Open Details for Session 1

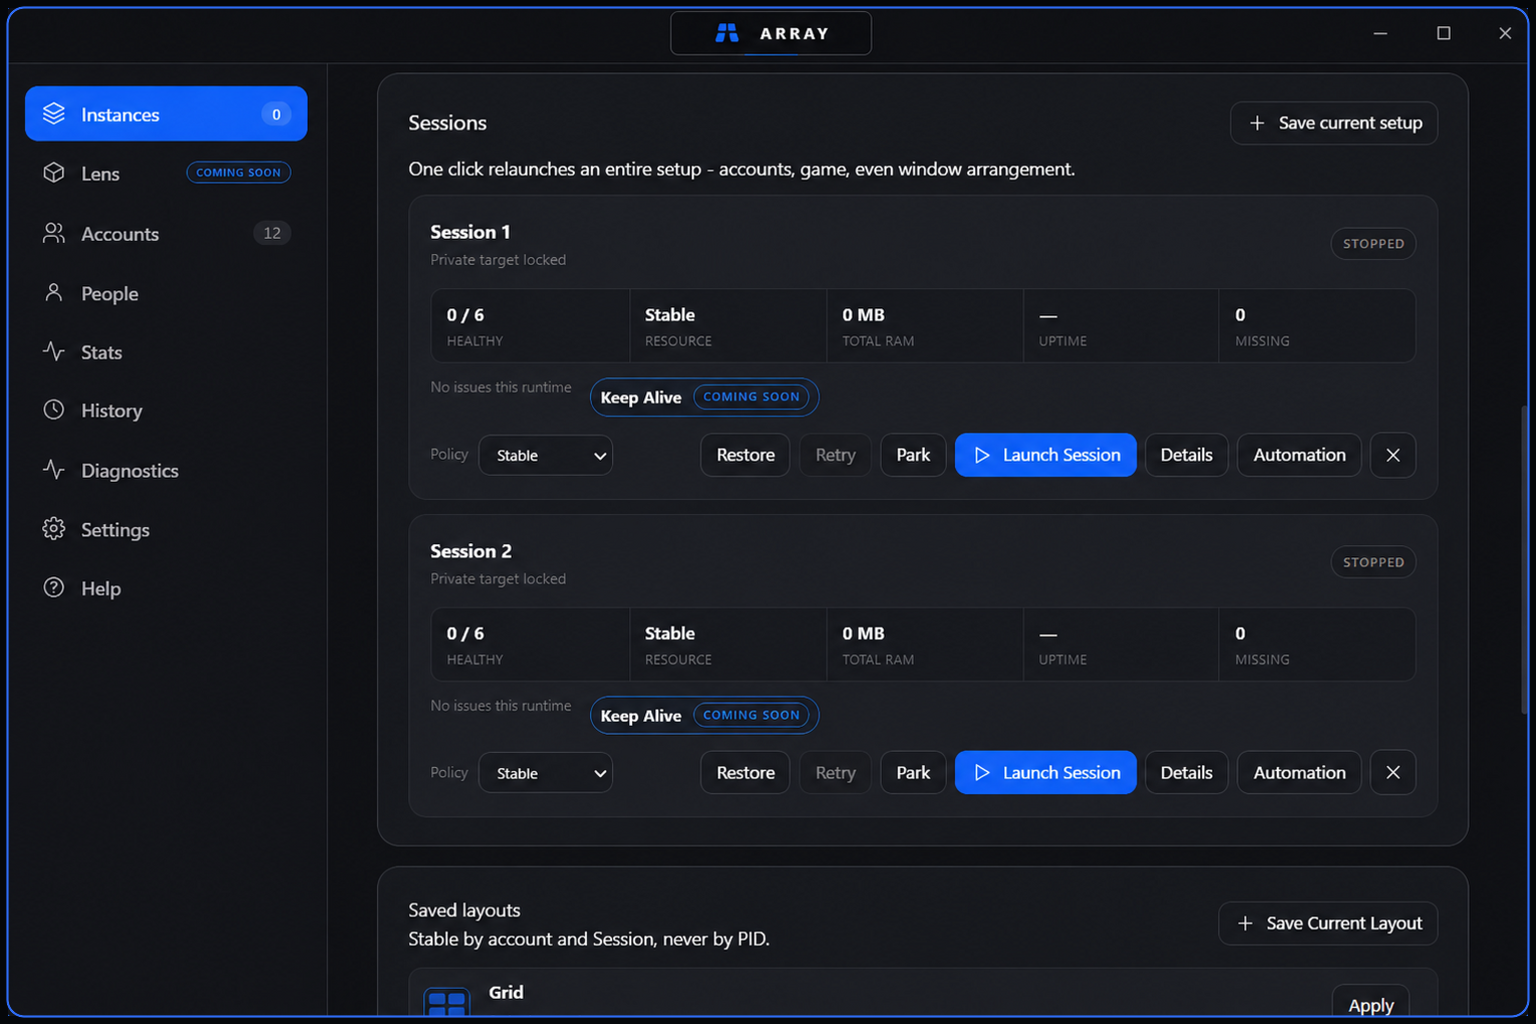[x=1186, y=455]
